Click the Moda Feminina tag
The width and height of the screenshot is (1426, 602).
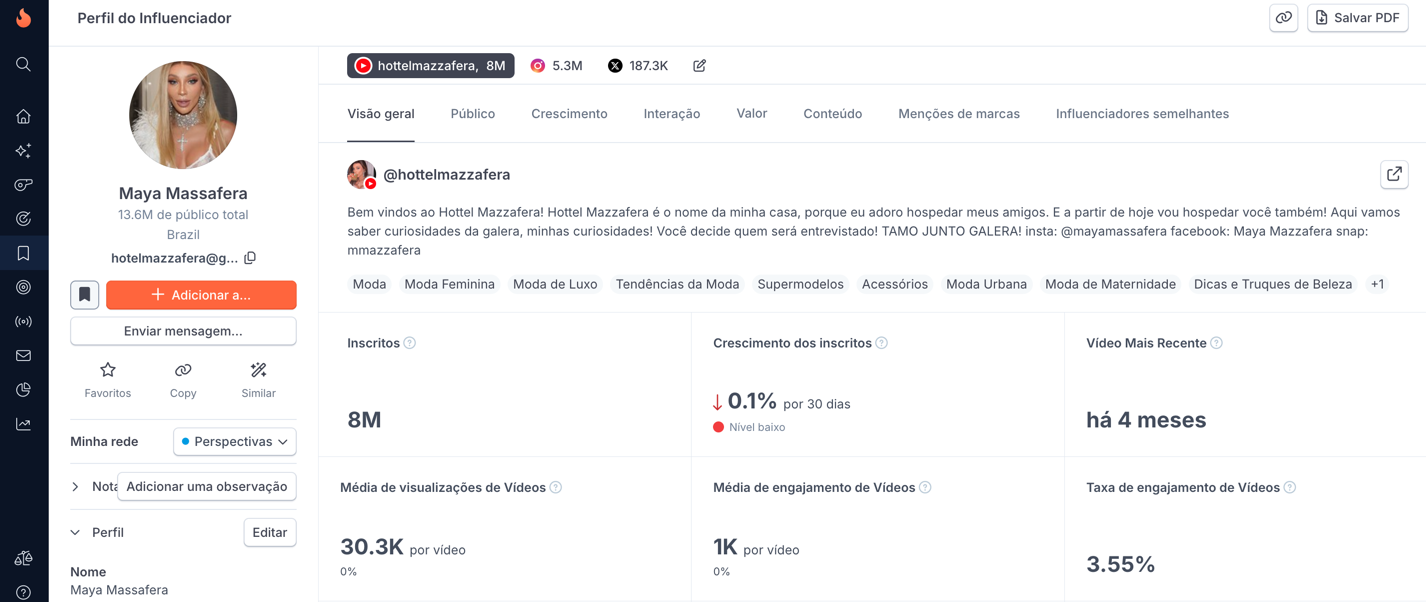coord(449,284)
